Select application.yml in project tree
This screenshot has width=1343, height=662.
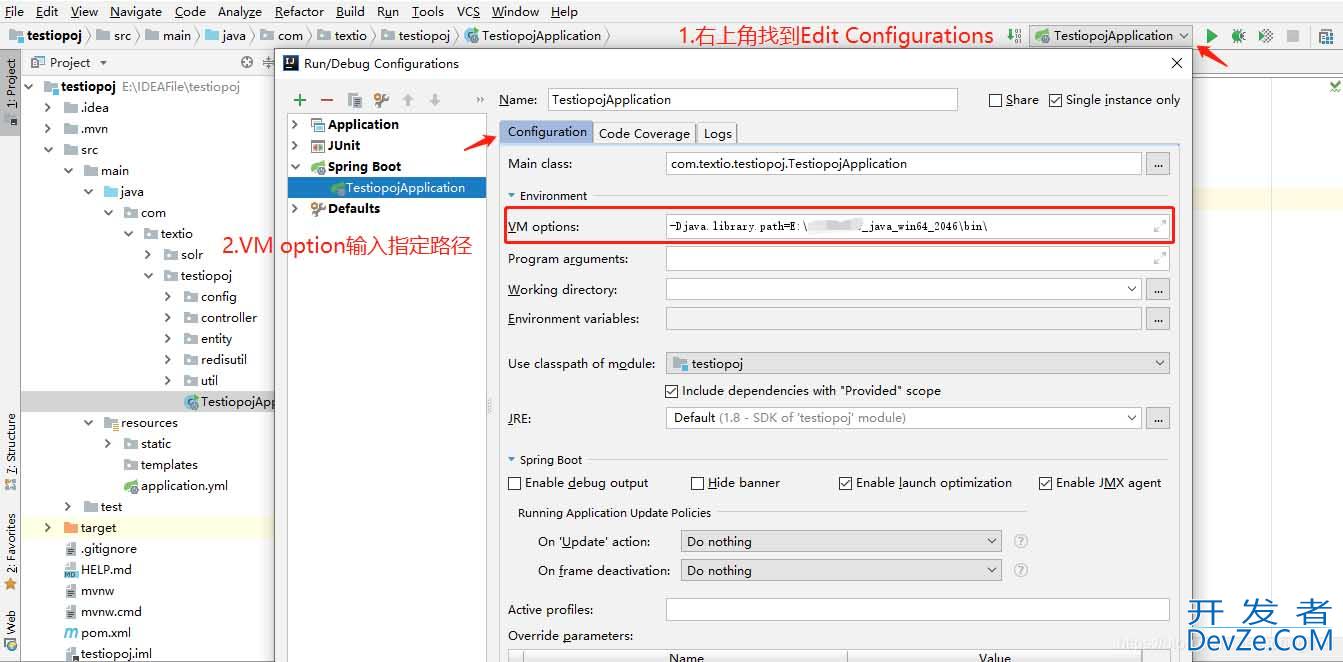[184, 486]
